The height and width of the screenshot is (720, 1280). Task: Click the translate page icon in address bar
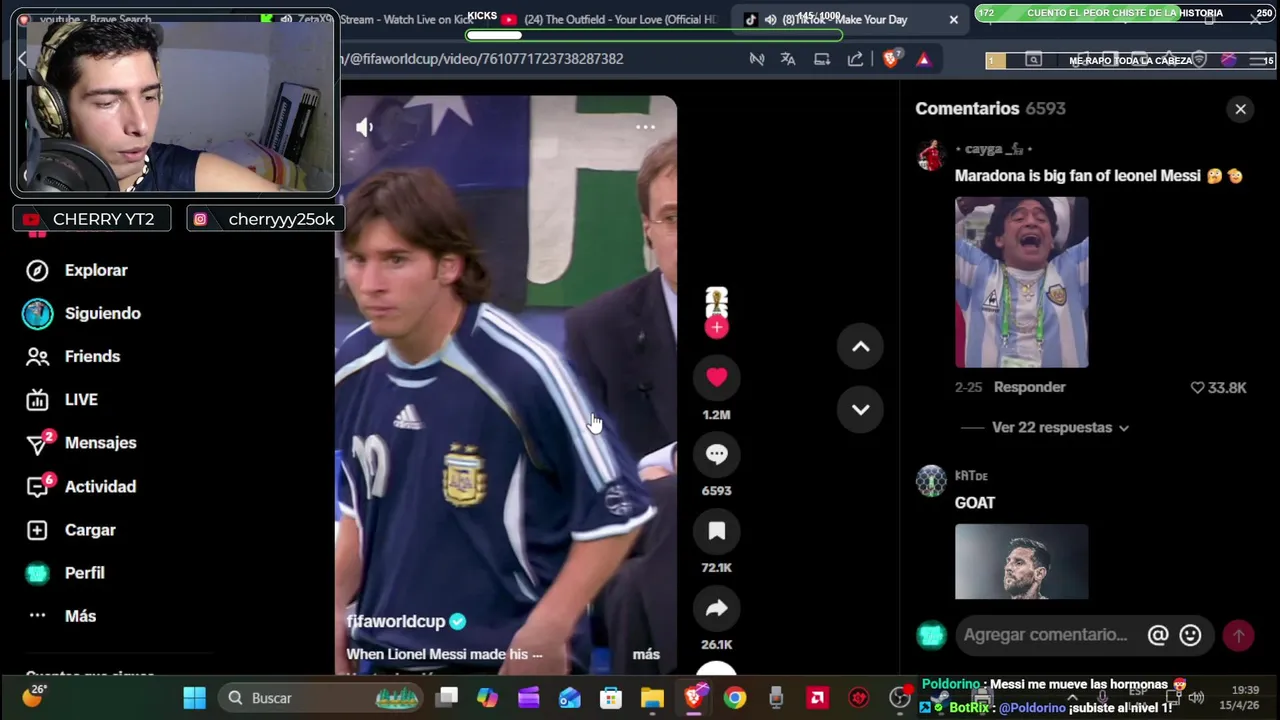click(x=788, y=59)
